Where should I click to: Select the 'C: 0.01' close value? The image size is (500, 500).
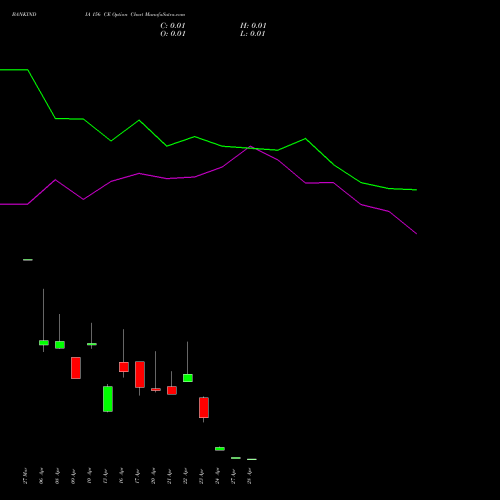pos(173,26)
